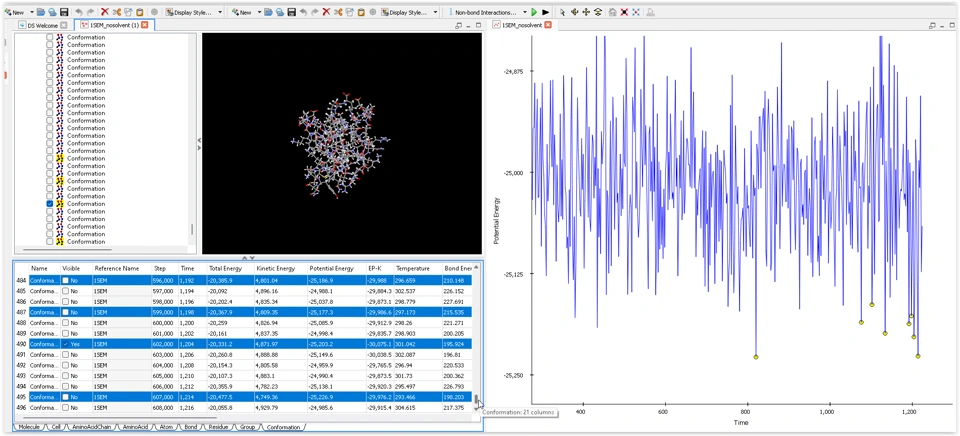Open the second toolbar's New dropdown arrow
The width and height of the screenshot is (960, 436).
point(260,12)
